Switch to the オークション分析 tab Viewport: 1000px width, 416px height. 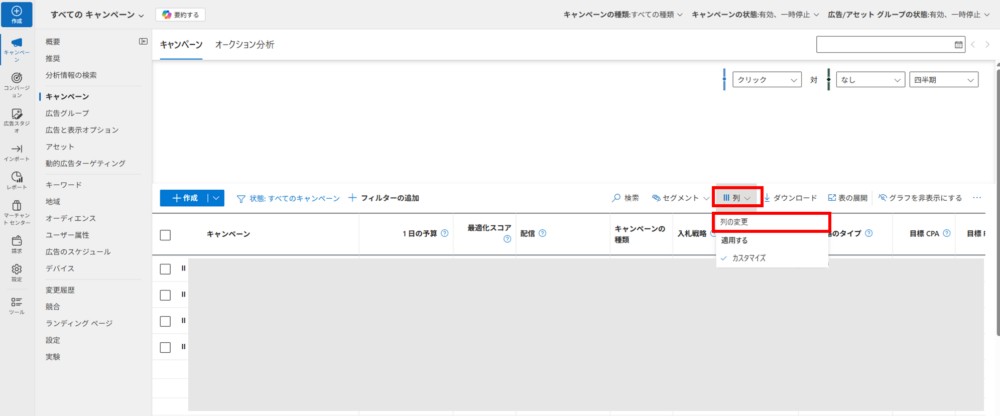[244, 45]
